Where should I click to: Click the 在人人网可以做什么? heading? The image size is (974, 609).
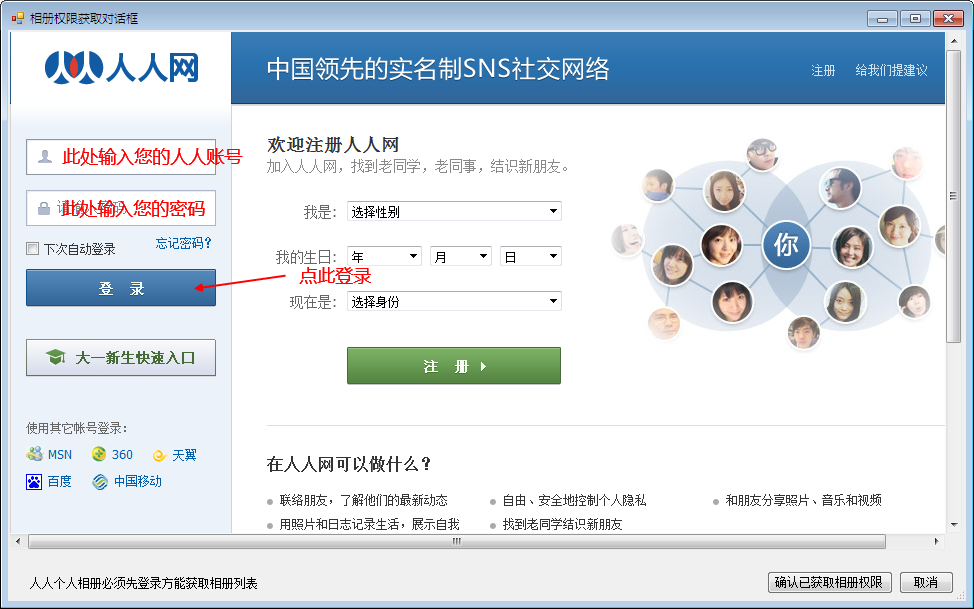pyautogui.click(x=348, y=464)
